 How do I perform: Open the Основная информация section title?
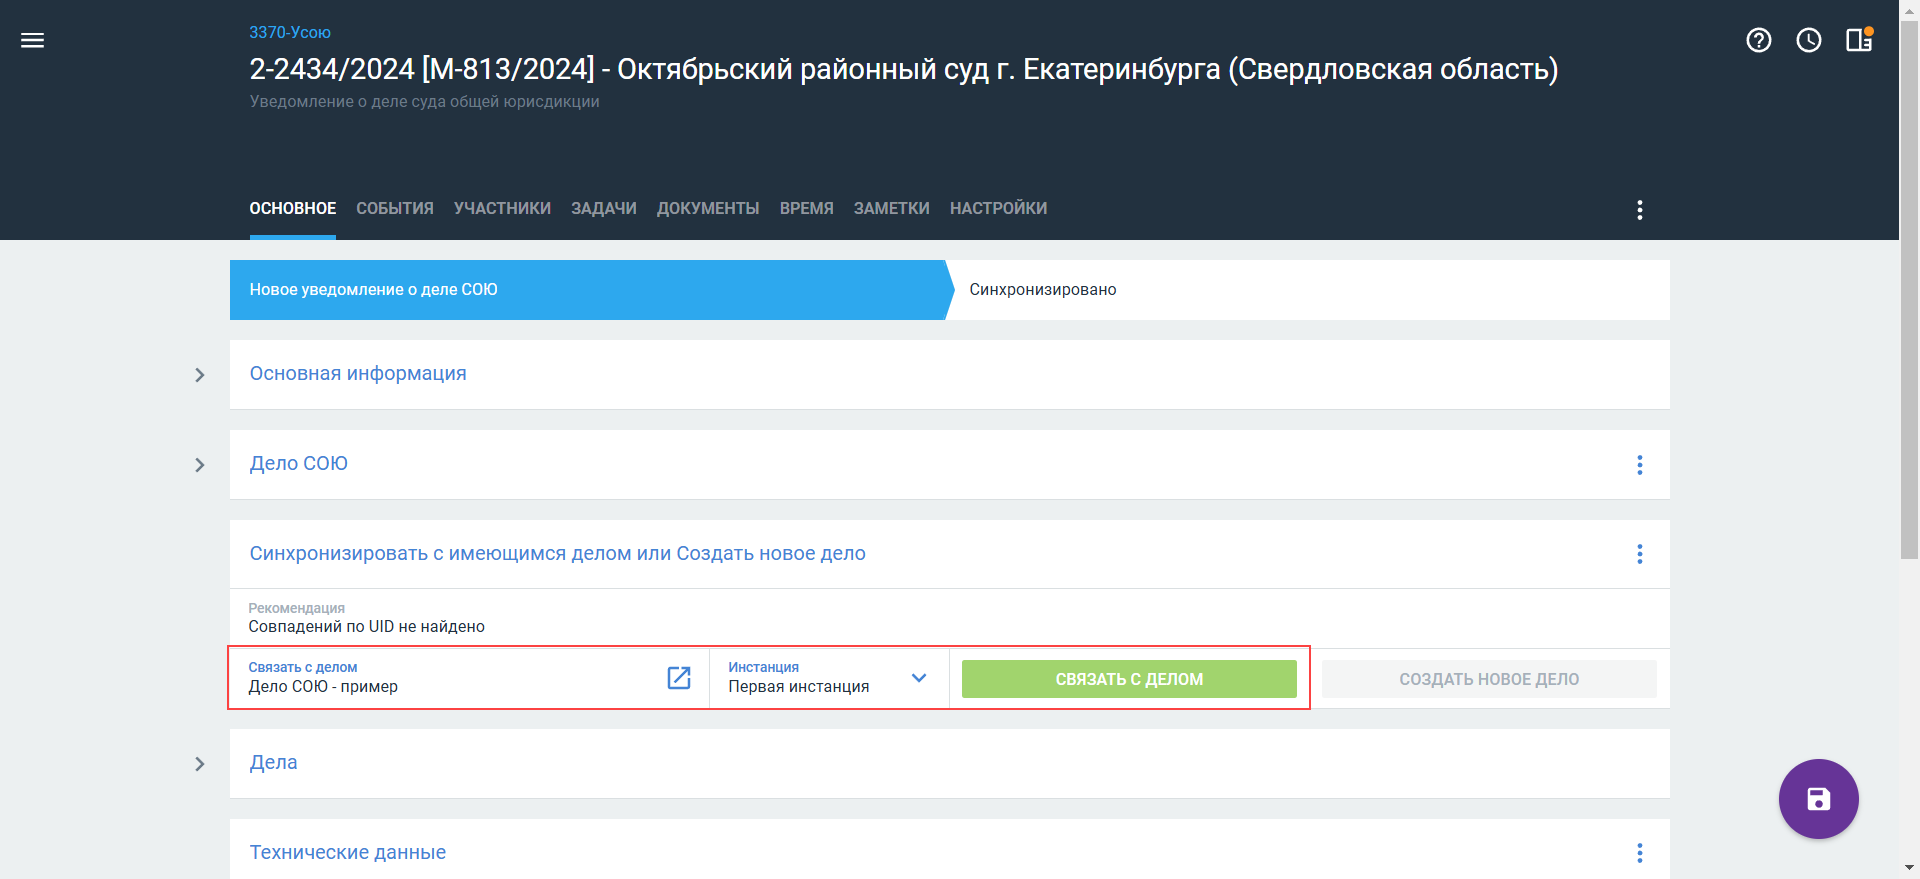pyautogui.click(x=358, y=373)
